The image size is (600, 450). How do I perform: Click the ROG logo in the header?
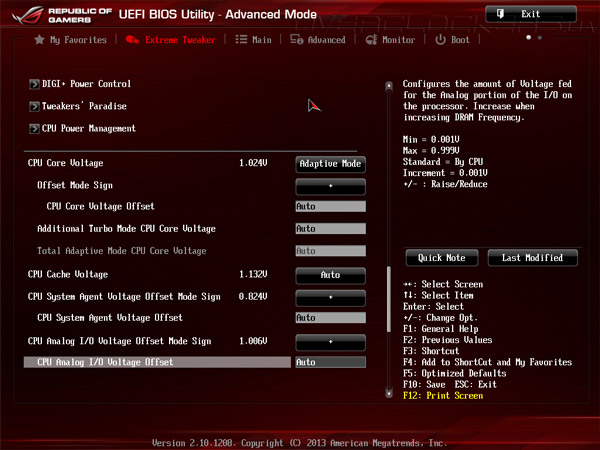(28, 15)
